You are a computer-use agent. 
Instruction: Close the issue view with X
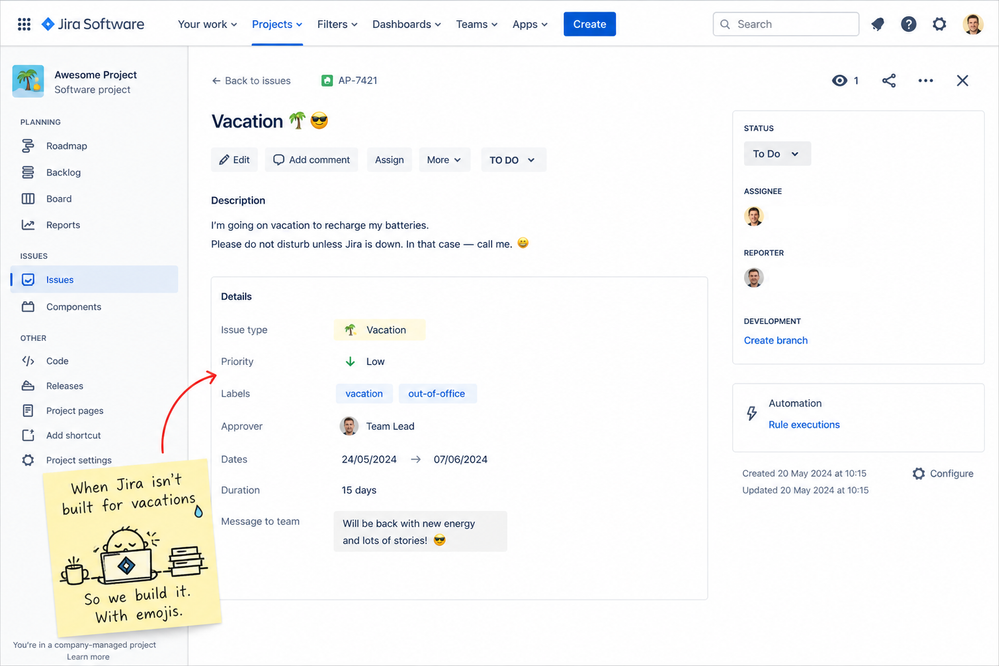[963, 80]
